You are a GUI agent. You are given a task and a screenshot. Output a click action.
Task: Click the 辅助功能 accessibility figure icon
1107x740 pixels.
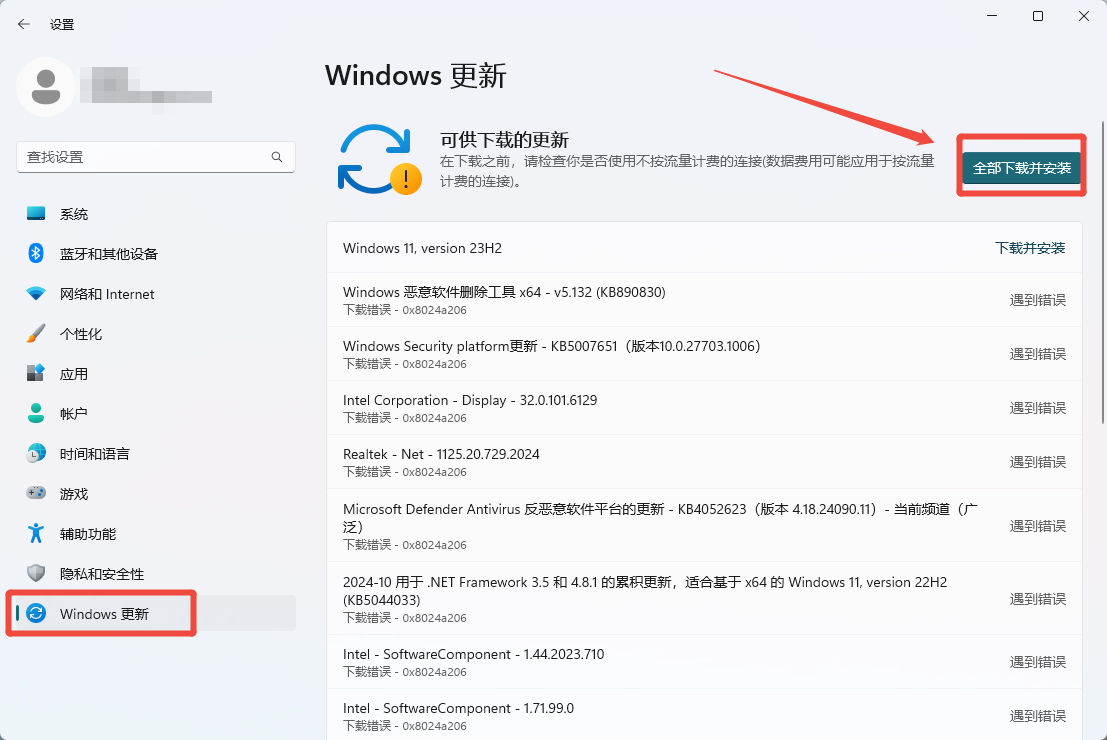pos(36,533)
